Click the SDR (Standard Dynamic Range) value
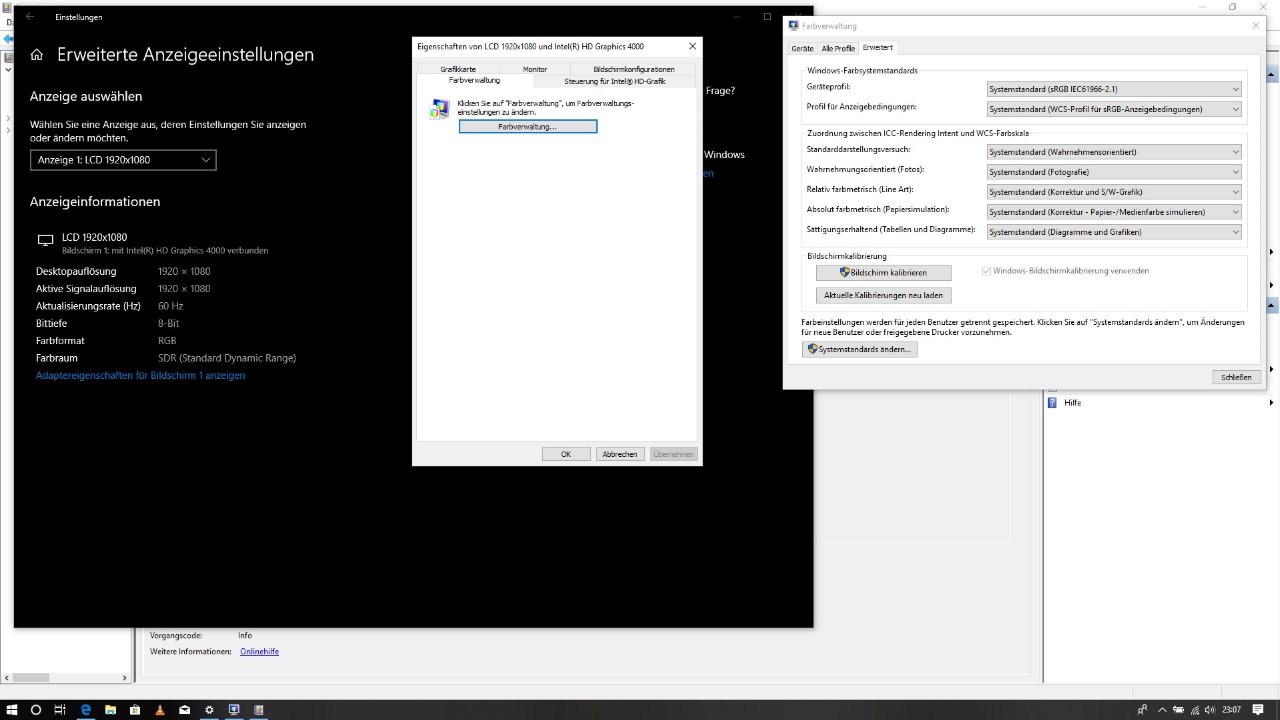1280x720 pixels. (227, 358)
